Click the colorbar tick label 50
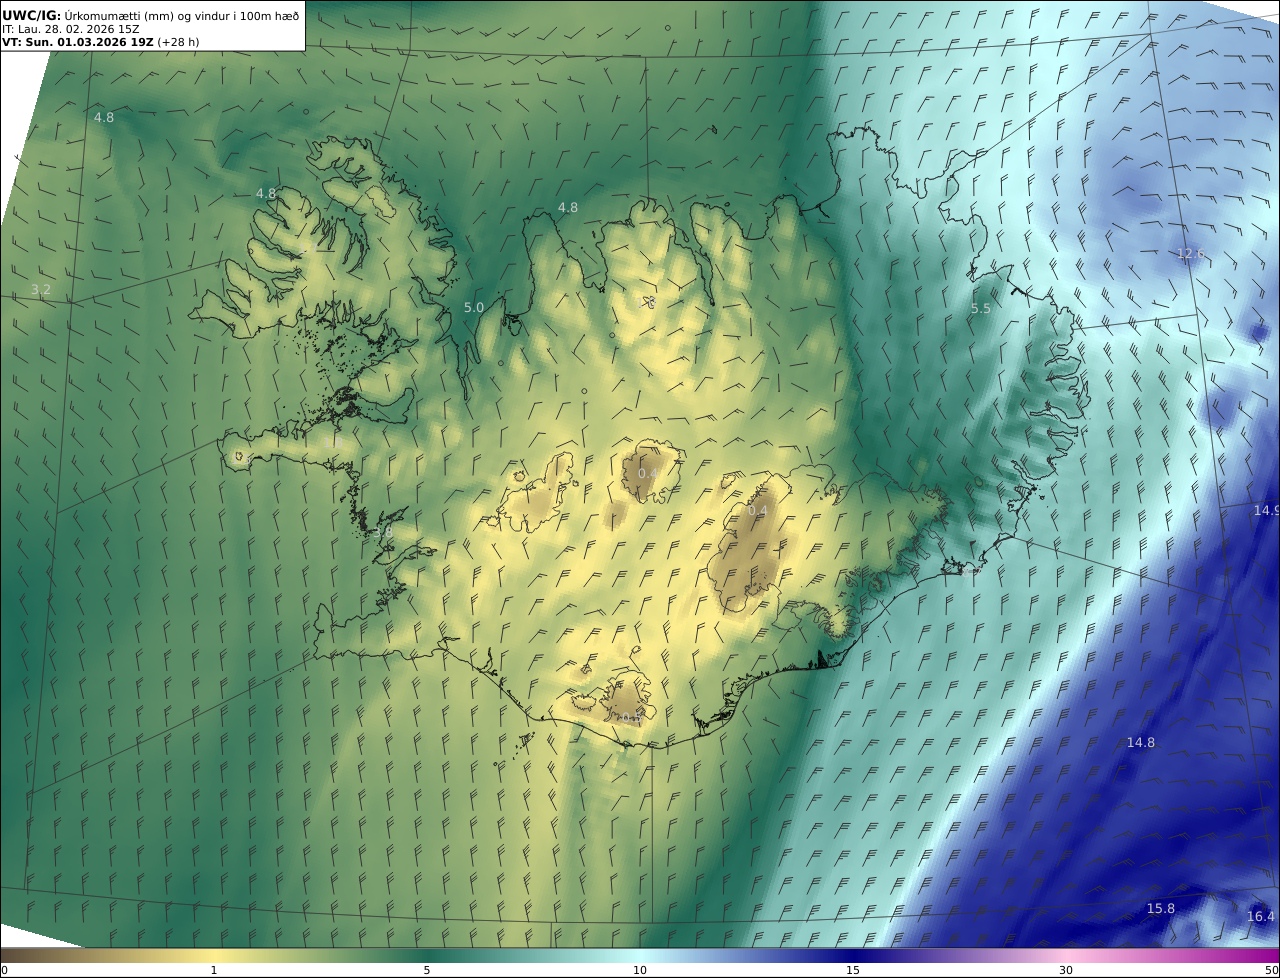Image resolution: width=1280 pixels, height=978 pixels. coord(1272,970)
